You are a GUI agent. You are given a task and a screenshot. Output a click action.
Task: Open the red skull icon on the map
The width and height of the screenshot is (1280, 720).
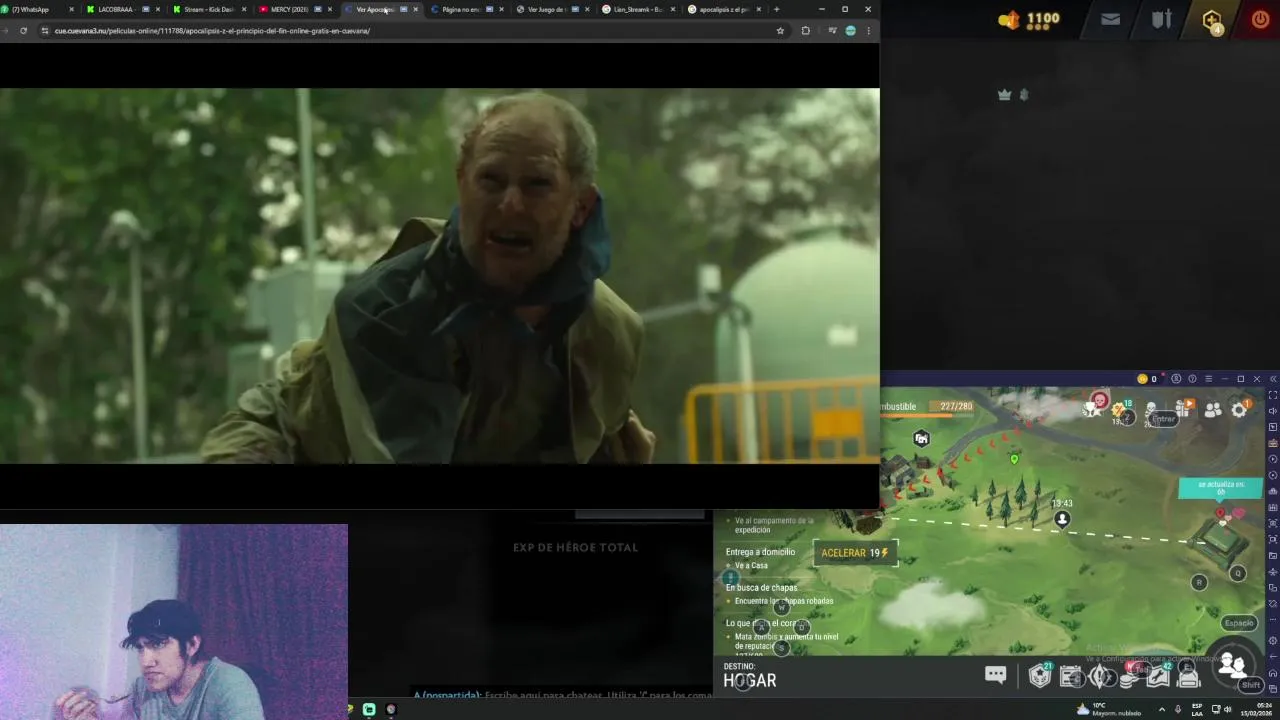[x=1100, y=400]
